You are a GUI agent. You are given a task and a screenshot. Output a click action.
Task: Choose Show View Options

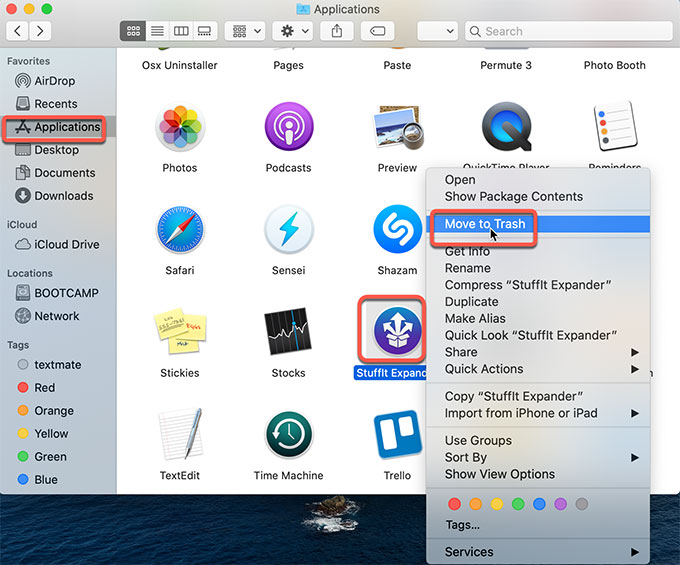(538, 474)
